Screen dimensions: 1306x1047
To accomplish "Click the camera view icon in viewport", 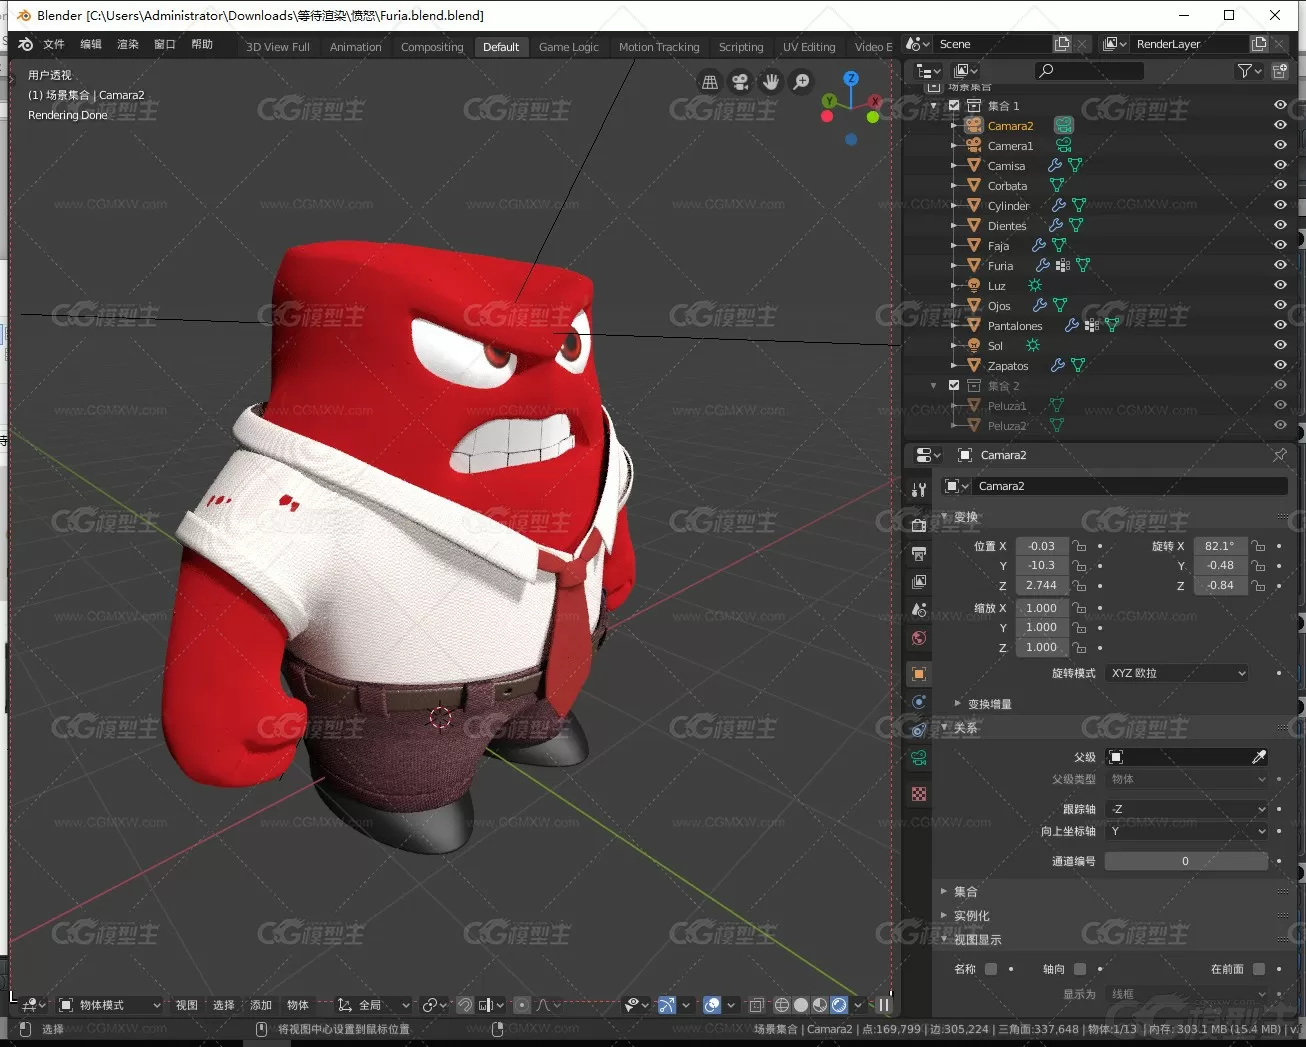I will (x=740, y=82).
